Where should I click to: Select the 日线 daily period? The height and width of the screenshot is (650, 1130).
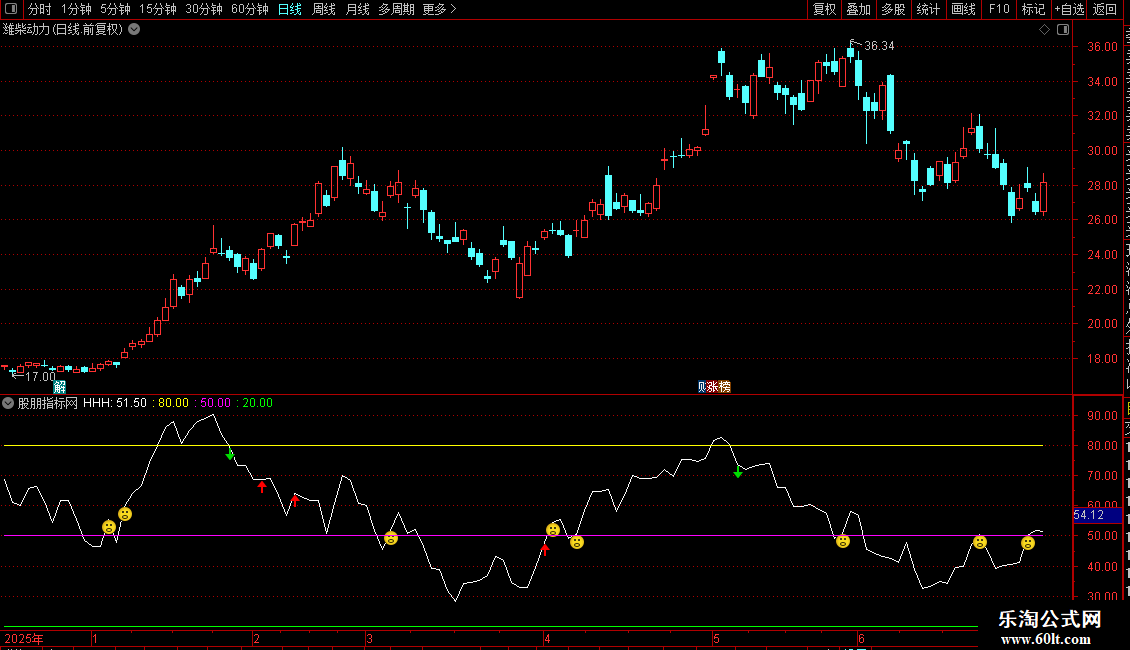(290, 9)
